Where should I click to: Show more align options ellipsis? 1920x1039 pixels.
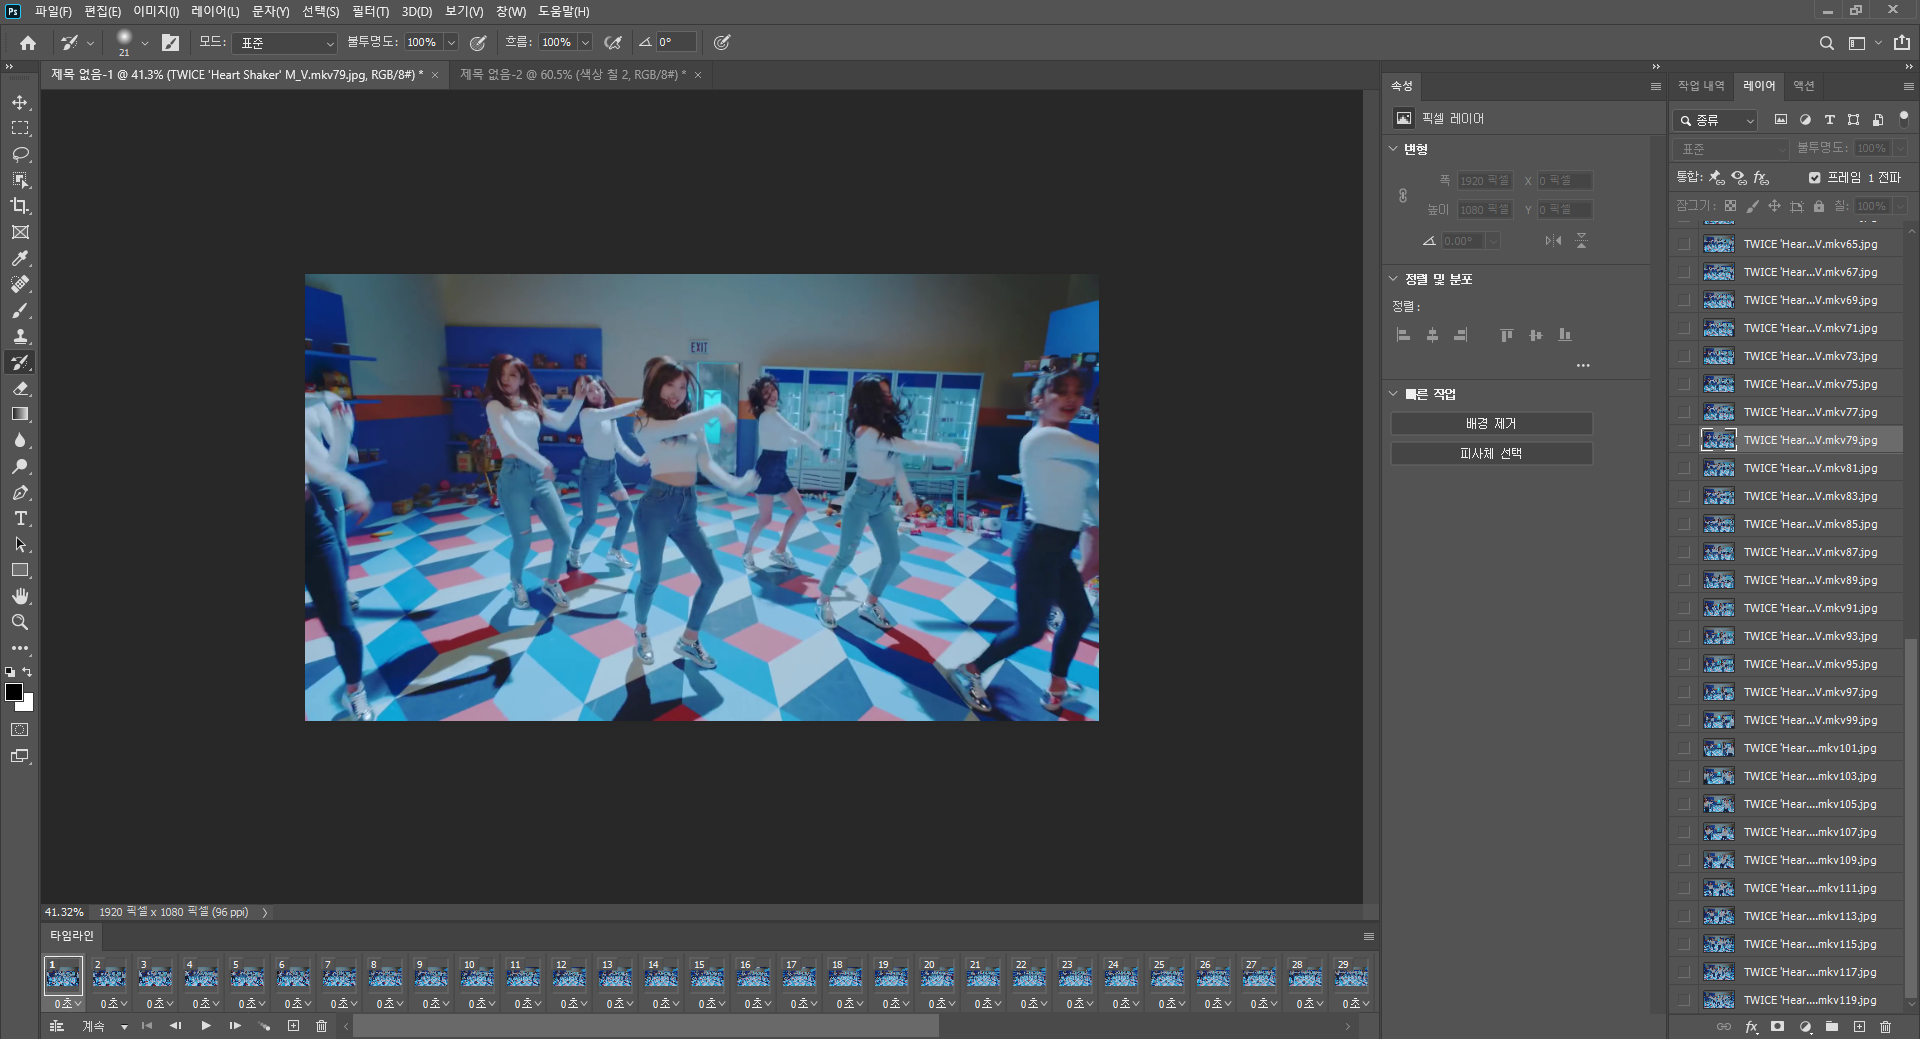1583,366
